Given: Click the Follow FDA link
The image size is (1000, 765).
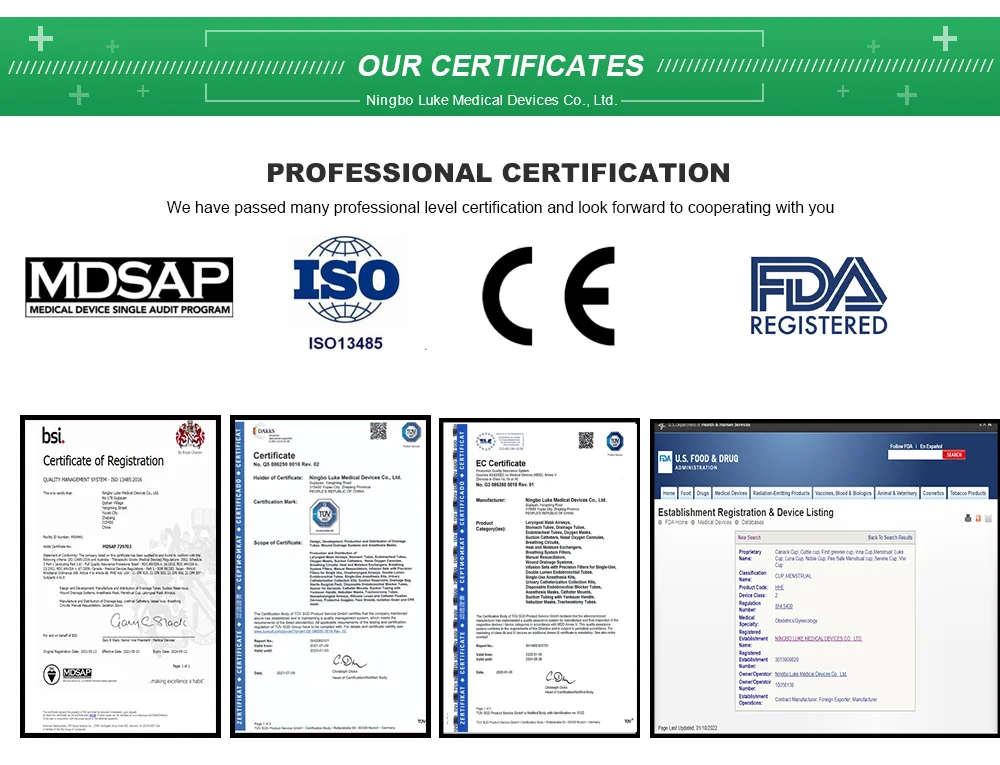Looking at the screenshot, I should [901, 446].
